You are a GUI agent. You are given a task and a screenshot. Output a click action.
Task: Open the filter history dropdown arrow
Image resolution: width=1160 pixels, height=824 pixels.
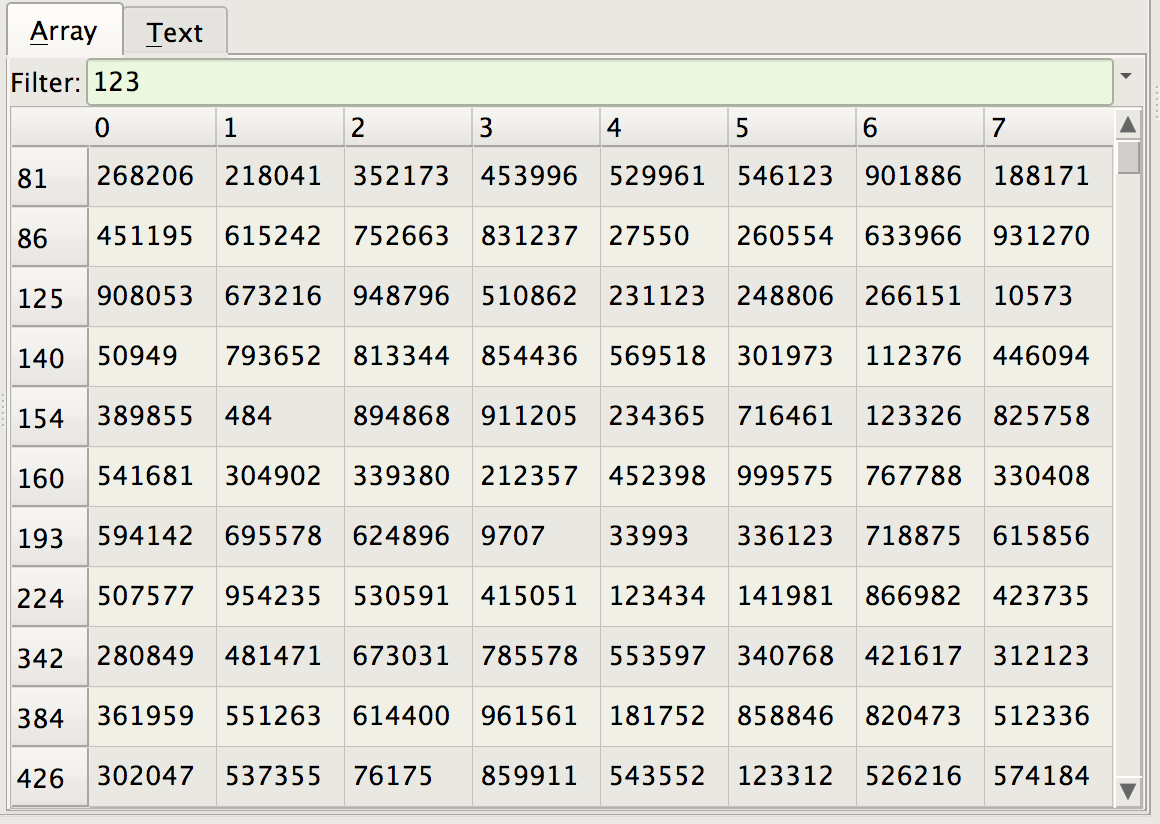tap(1126, 76)
